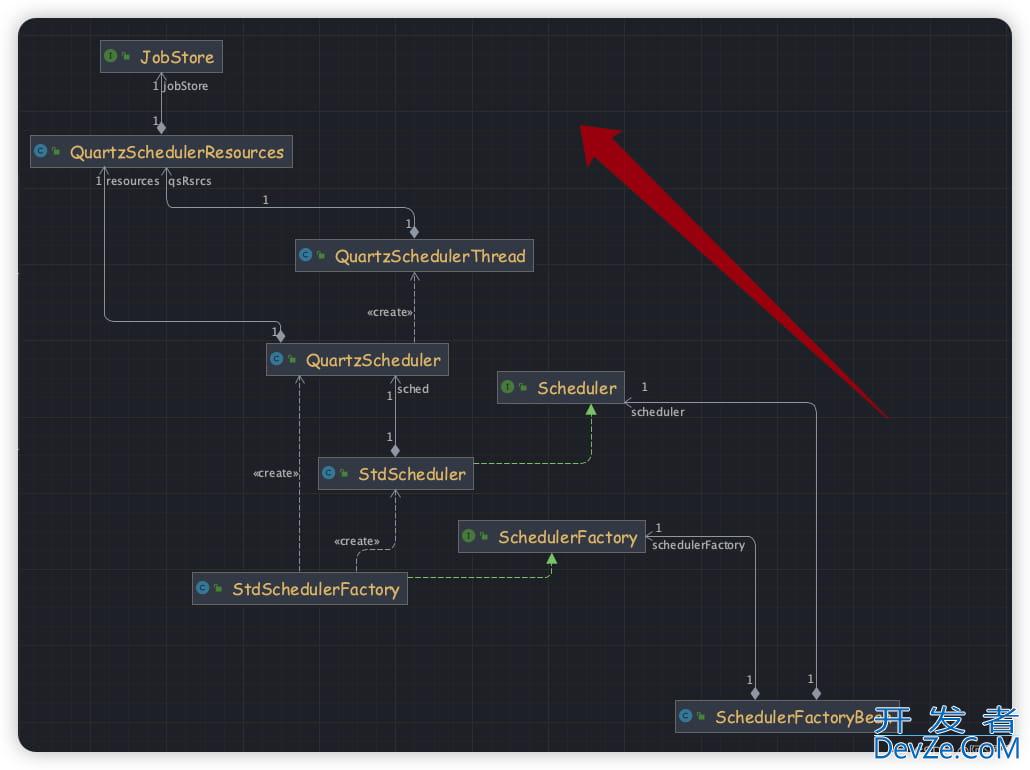Select the JobStore interface node
Screen dimensions: 1030x770
[x=161, y=57]
